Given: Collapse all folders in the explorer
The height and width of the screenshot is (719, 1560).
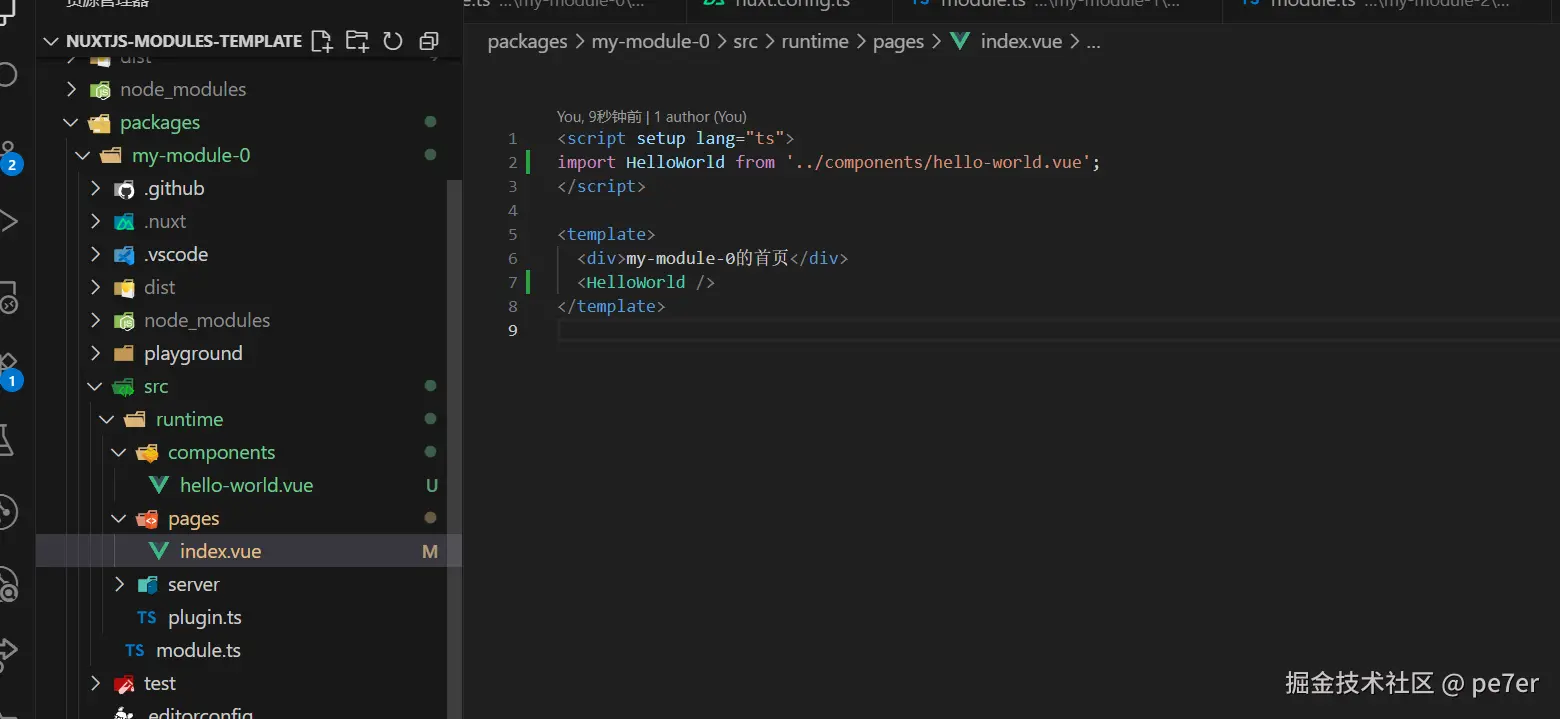Looking at the screenshot, I should pyautogui.click(x=429, y=41).
